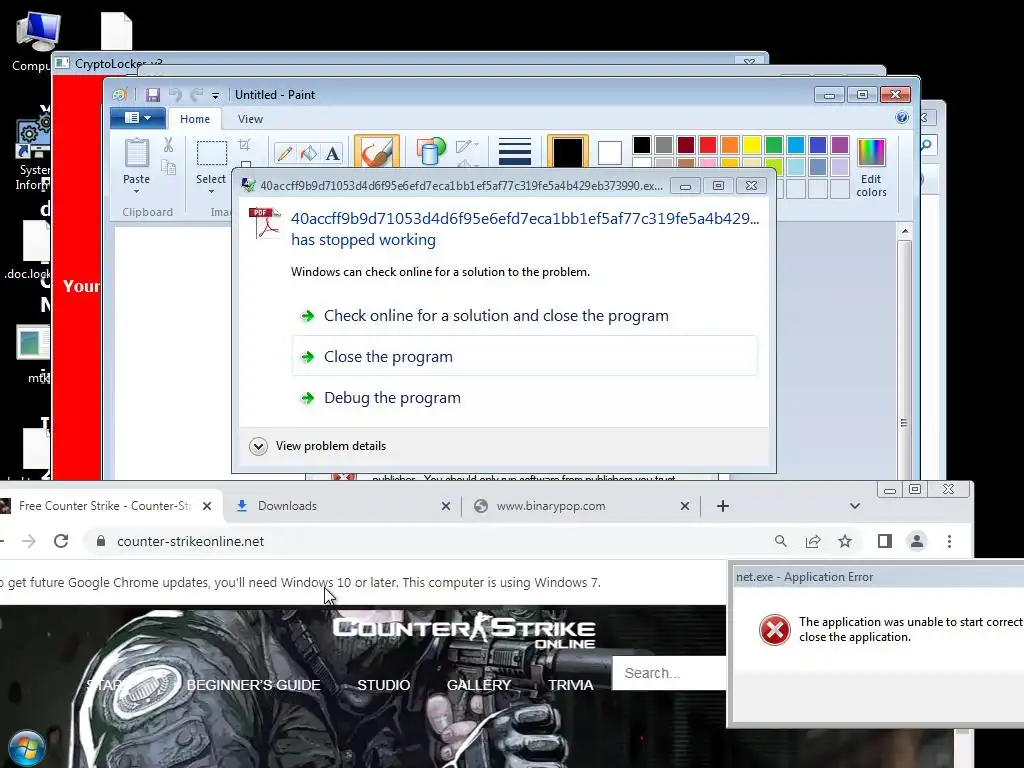Open Edit colors in Paint
1024x768 pixels.
point(871,168)
